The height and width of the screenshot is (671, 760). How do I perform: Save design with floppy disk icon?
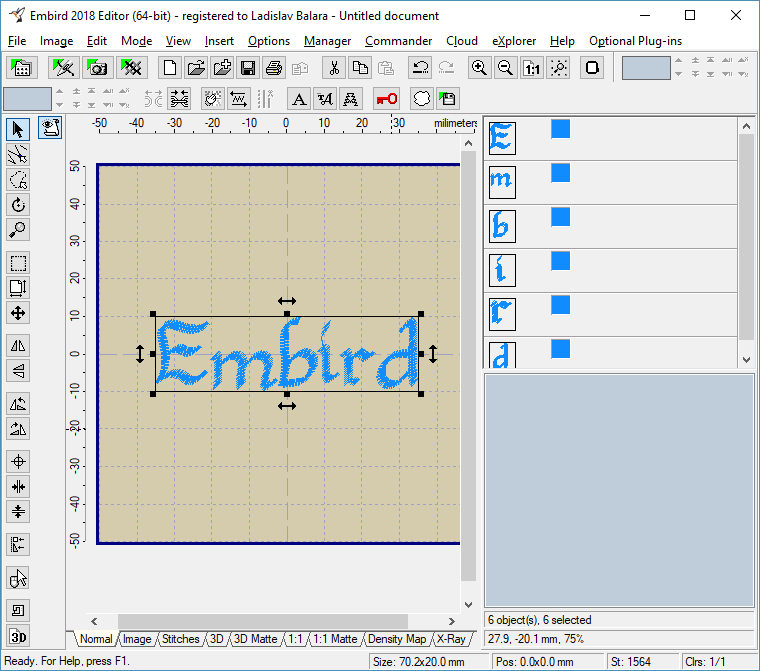pyautogui.click(x=248, y=68)
